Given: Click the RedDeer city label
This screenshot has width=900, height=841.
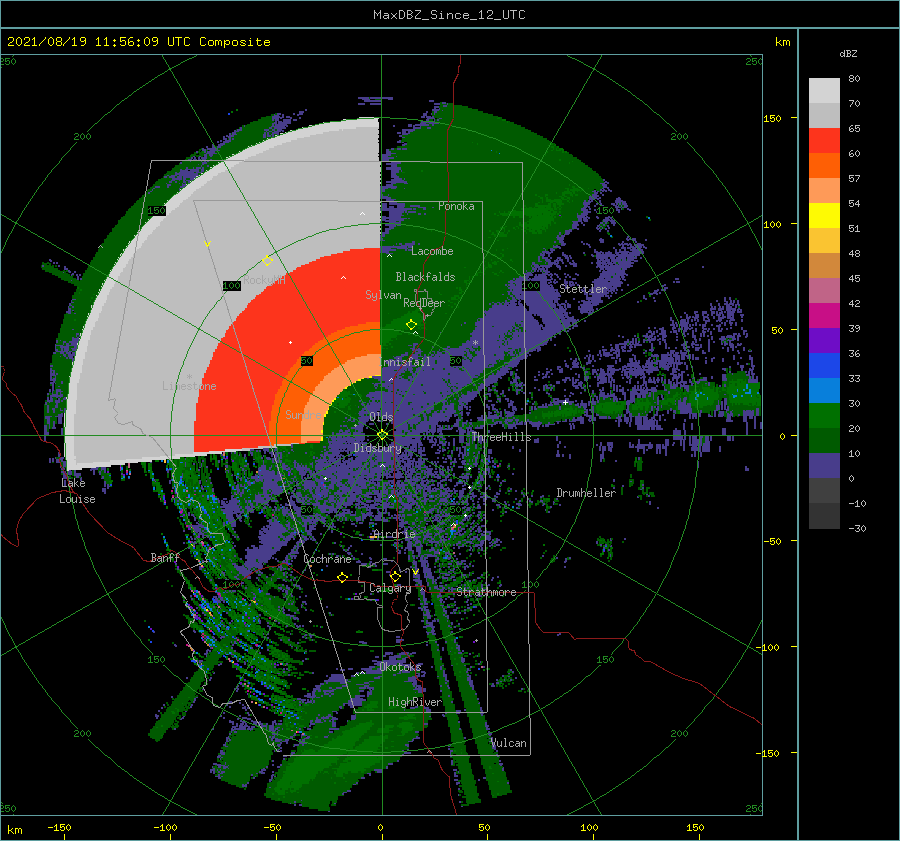Looking at the screenshot, I should [x=424, y=303].
